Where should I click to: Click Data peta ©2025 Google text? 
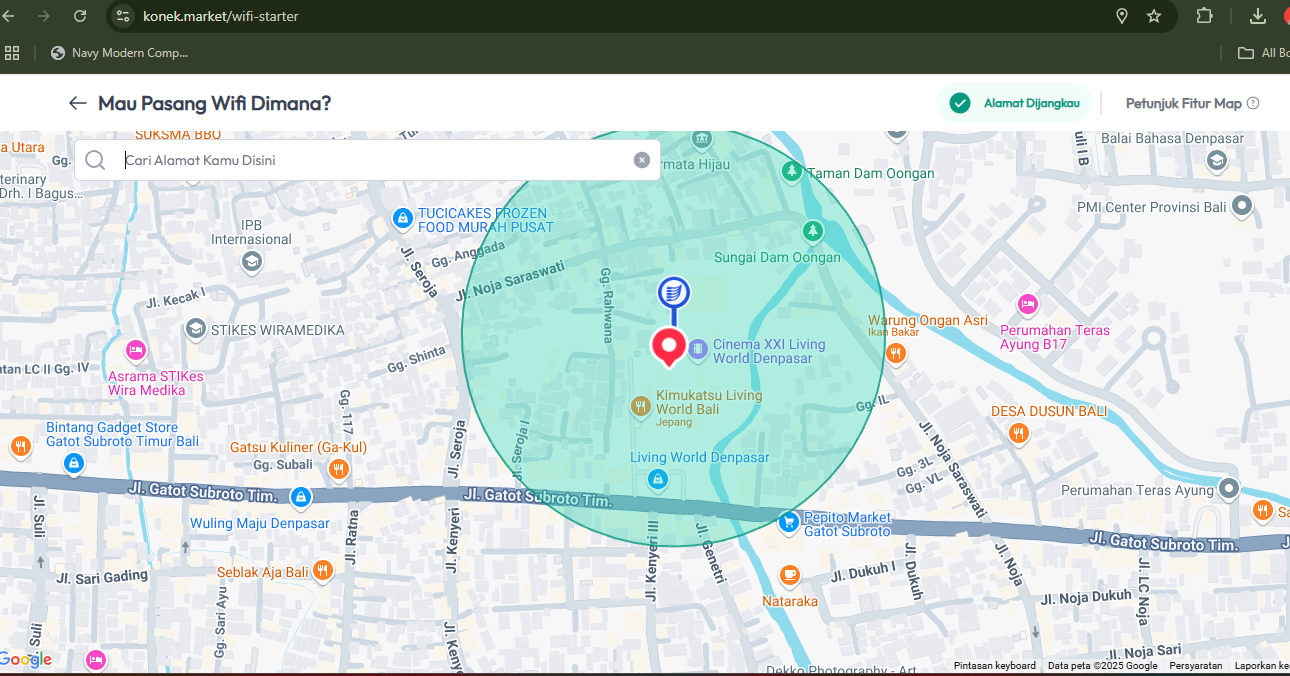(1103, 665)
